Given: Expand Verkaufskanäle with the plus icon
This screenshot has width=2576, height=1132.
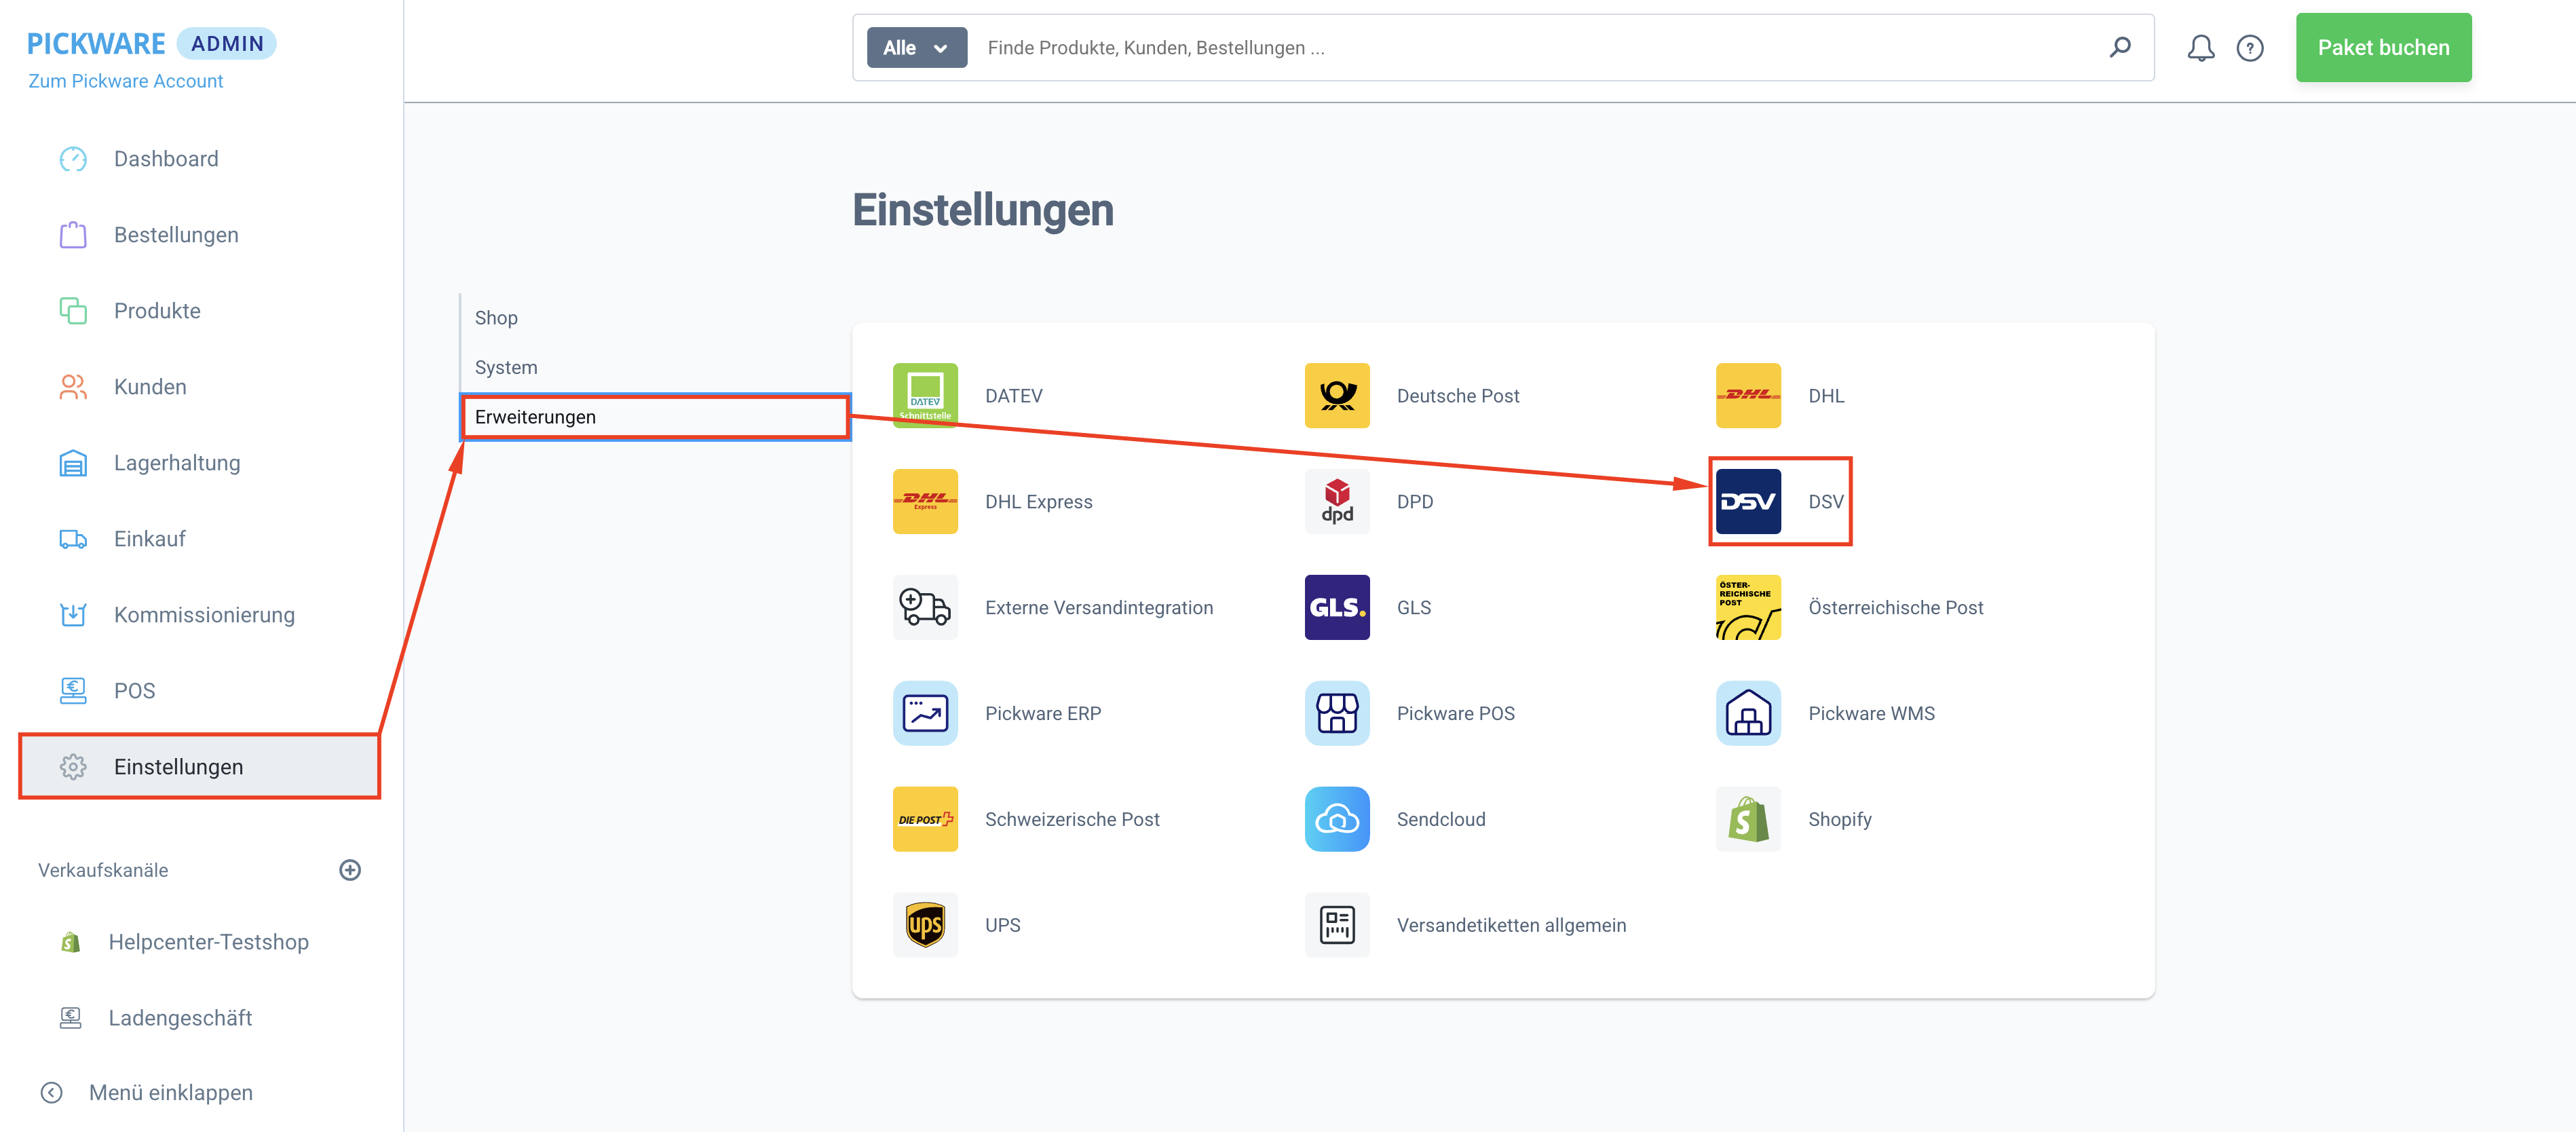Looking at the screenshot, I should 349,869.
